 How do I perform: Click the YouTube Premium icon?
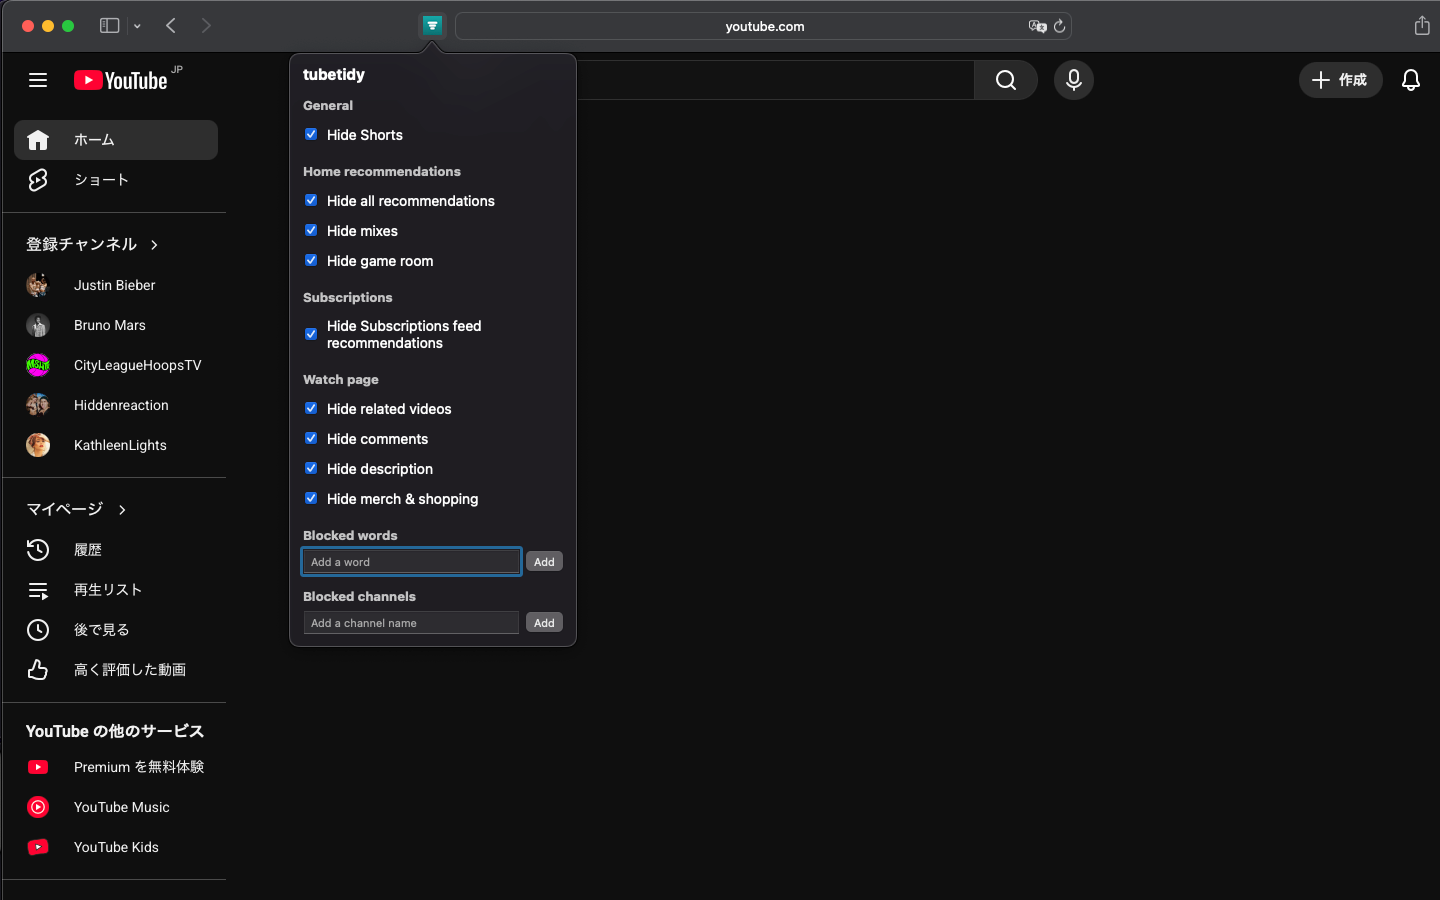[x=38, y=767]
